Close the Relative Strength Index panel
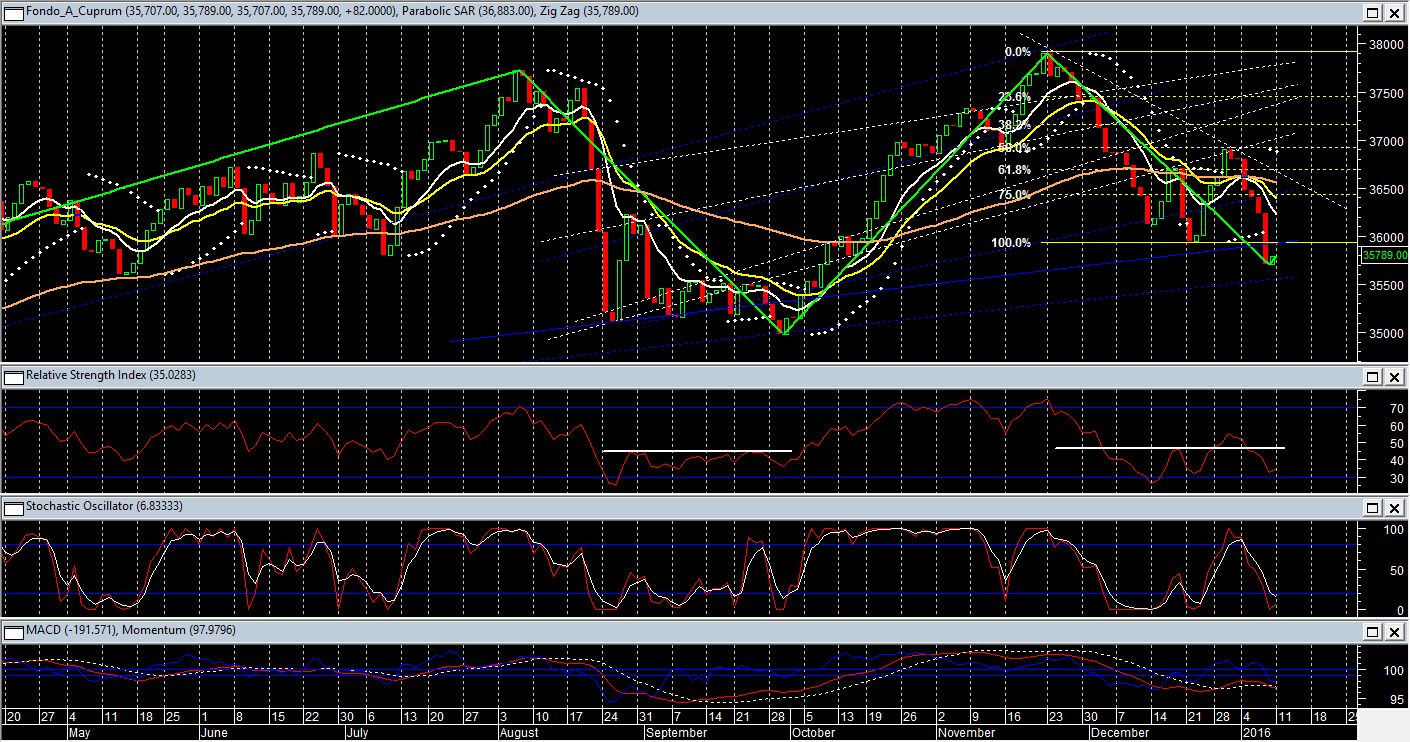The height and width of the screenshot is (742, 1410). [1394, 376]
